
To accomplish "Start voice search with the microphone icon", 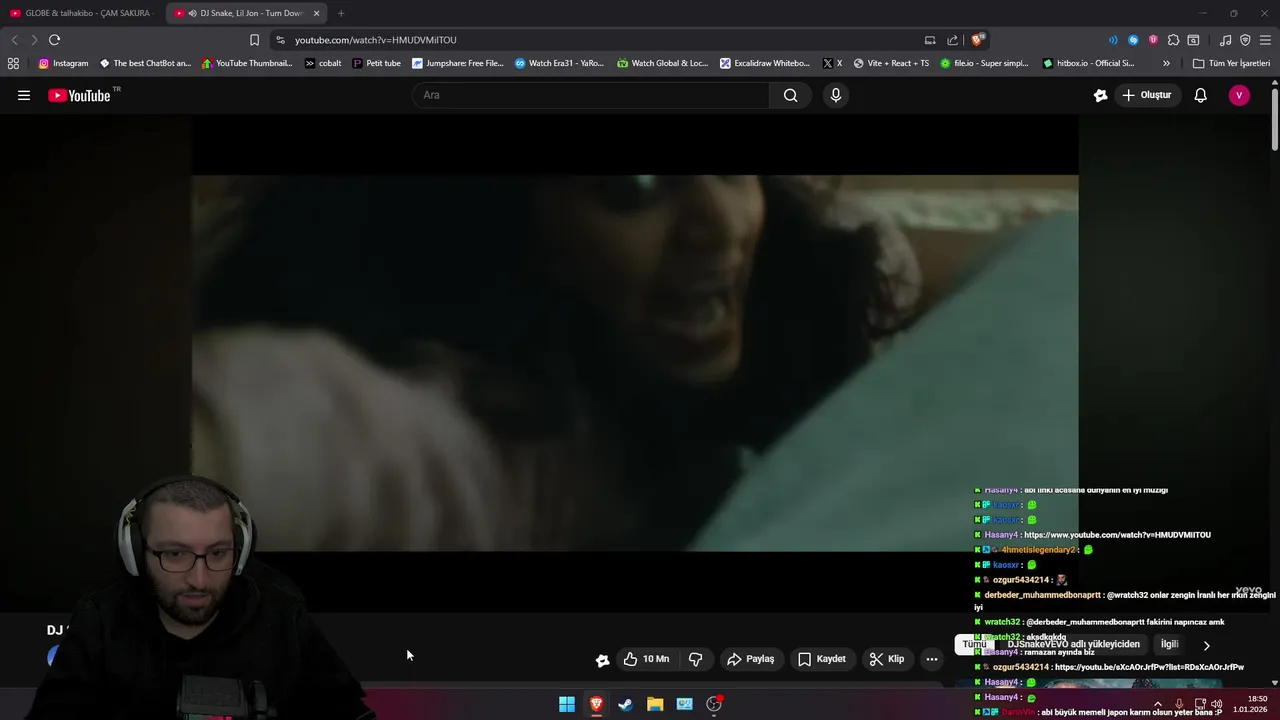I will coord(836,95).
